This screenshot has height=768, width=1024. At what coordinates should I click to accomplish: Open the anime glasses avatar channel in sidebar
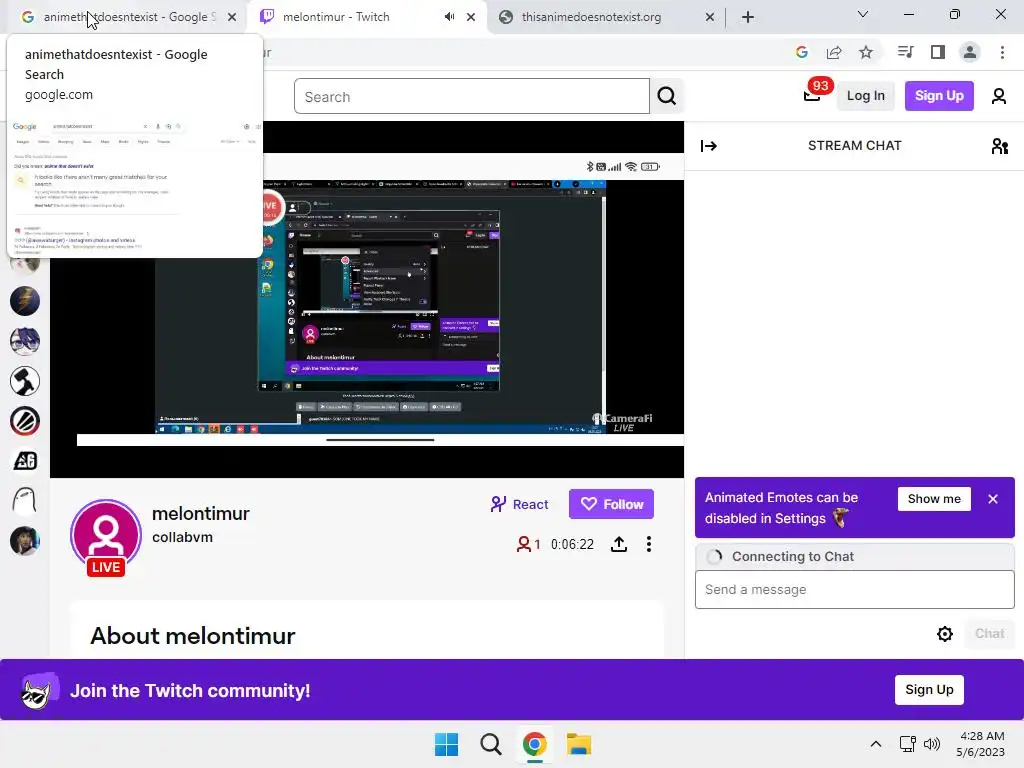click(25, 341)
